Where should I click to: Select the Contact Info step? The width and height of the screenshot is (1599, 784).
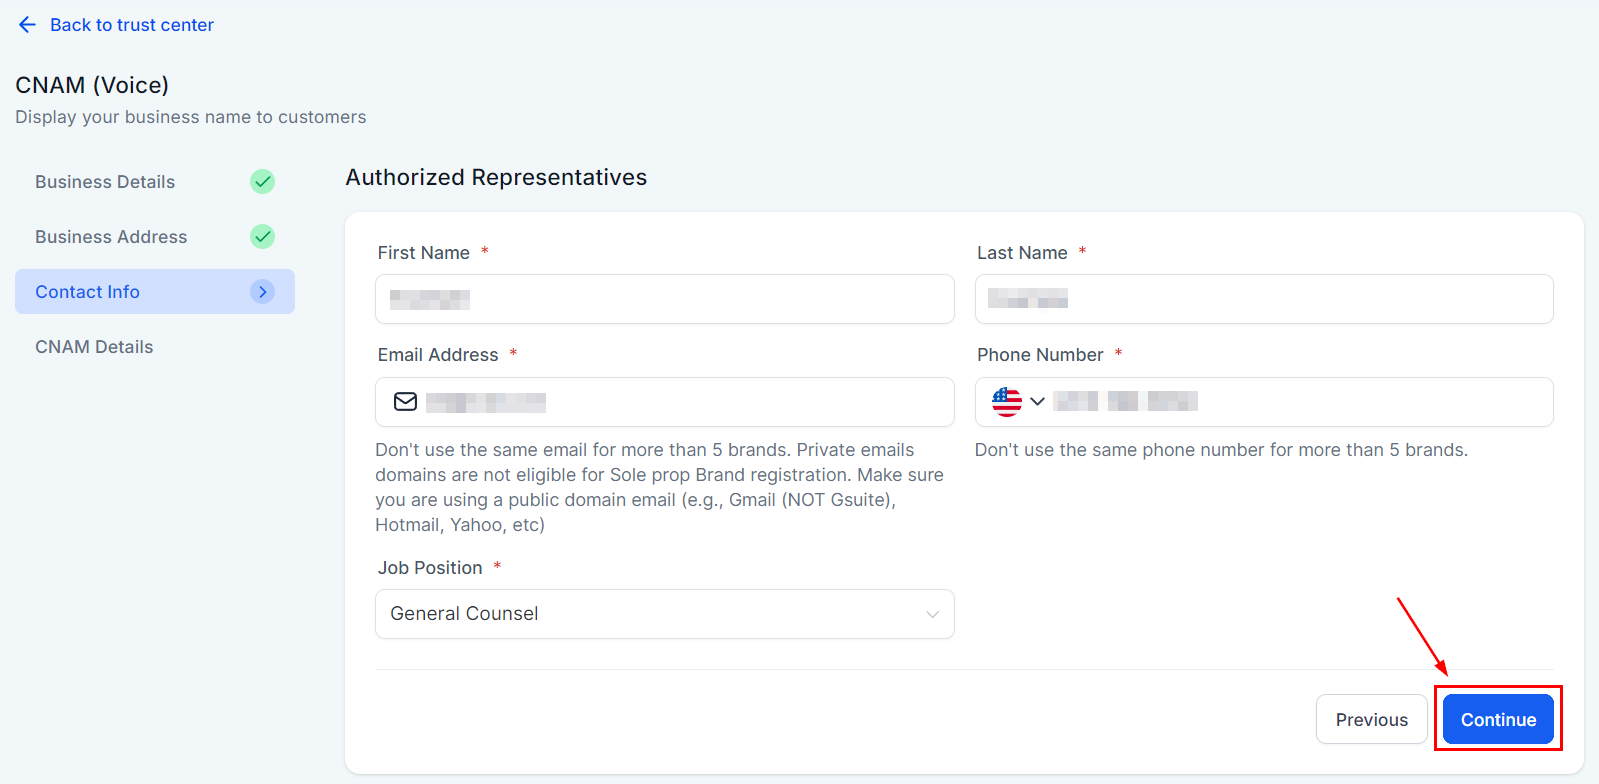coord(88,292)
